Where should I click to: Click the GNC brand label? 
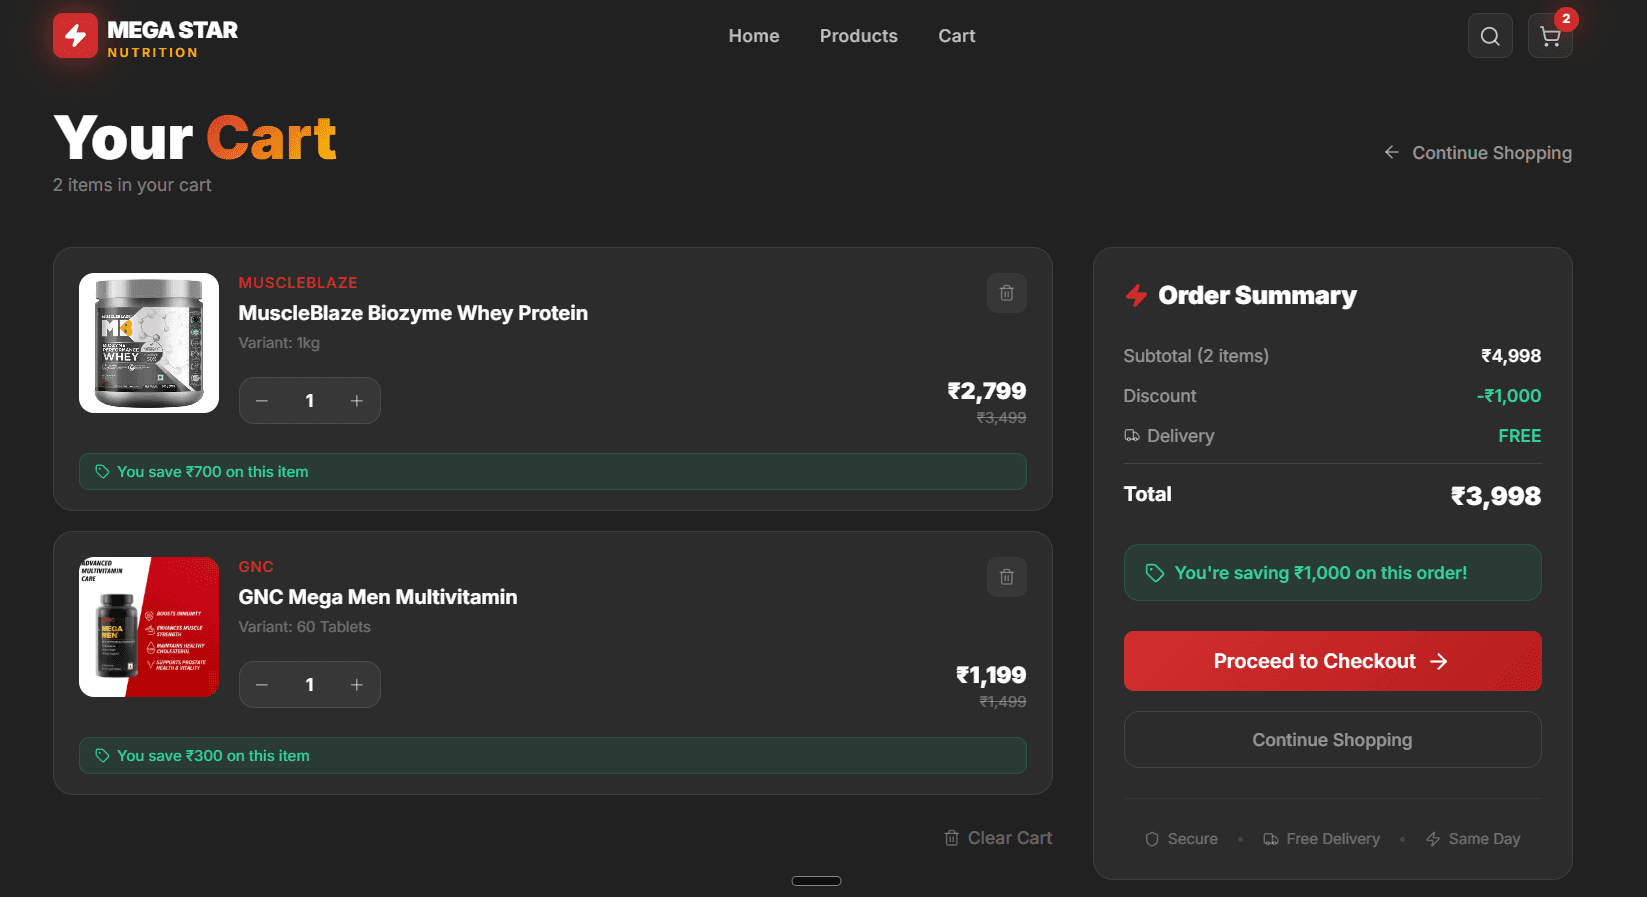[256, 567]
